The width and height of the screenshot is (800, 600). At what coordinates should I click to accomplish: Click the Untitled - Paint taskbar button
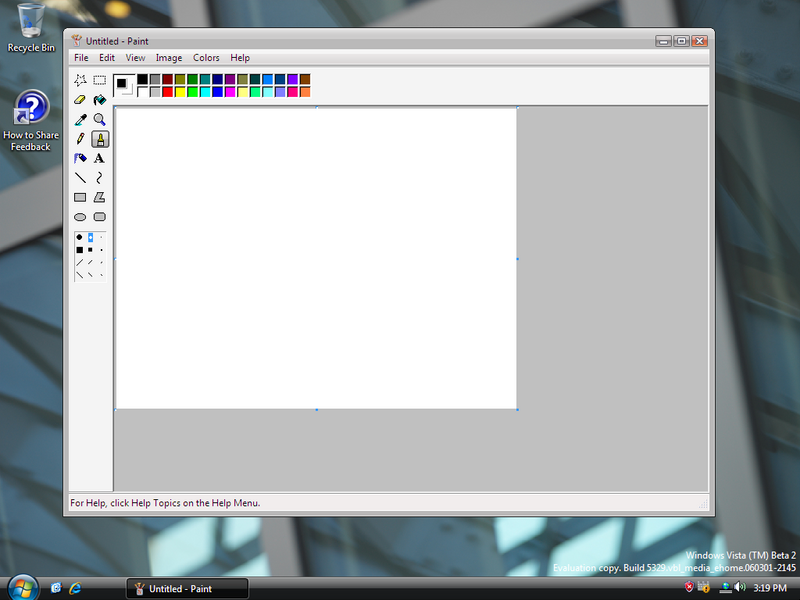pyautogui.click(x=186, y=589)
